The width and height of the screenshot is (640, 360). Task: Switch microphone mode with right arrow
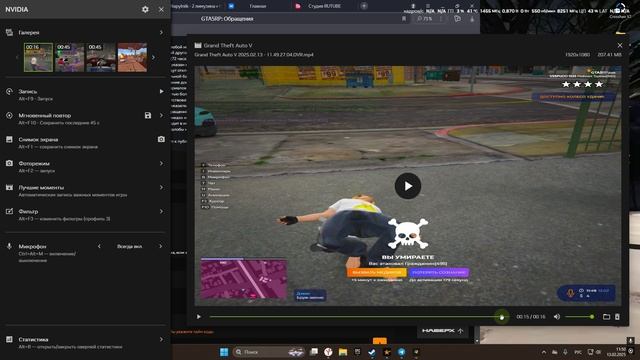(160, 246)
